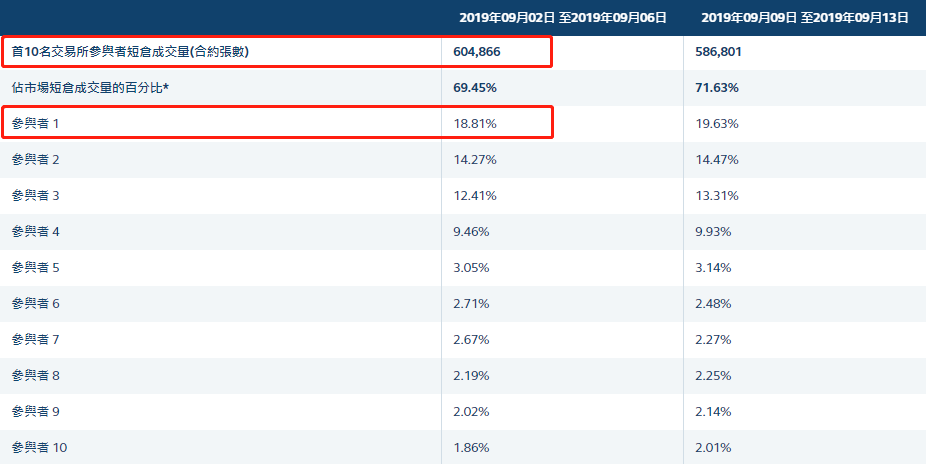Click the 69.45% percentage cell

475,88
